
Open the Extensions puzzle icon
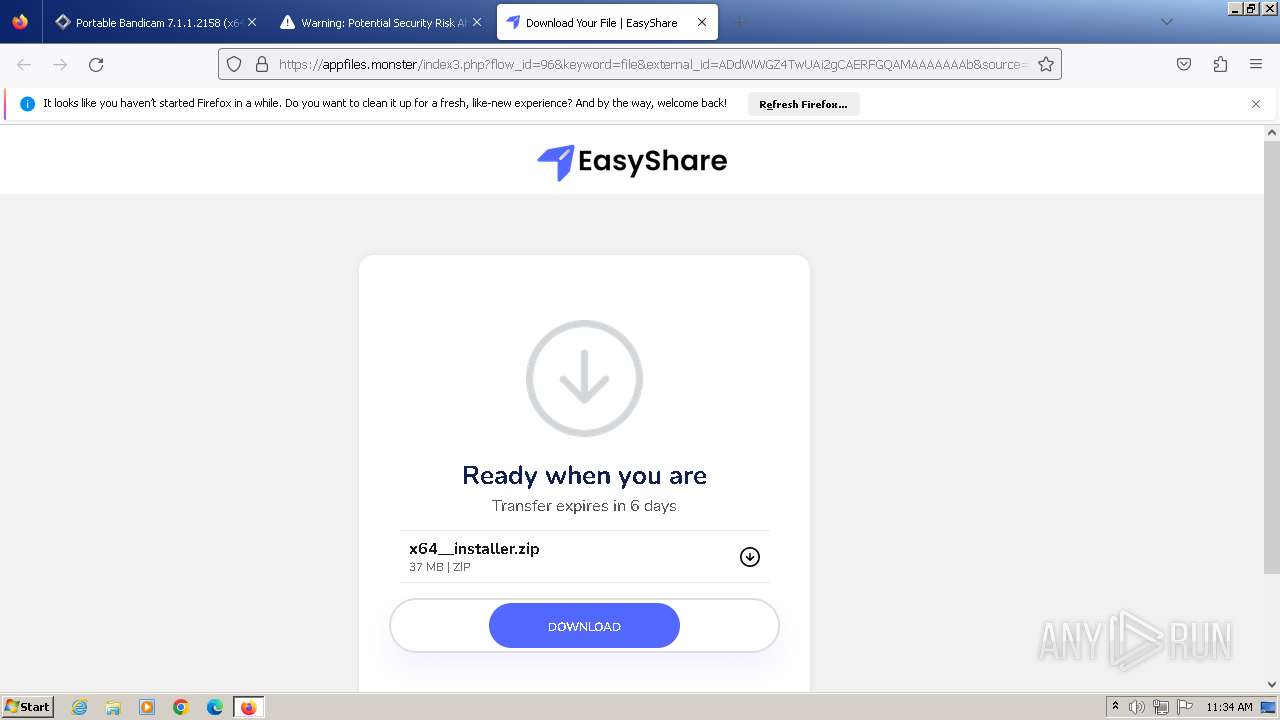coord(1220,64)
